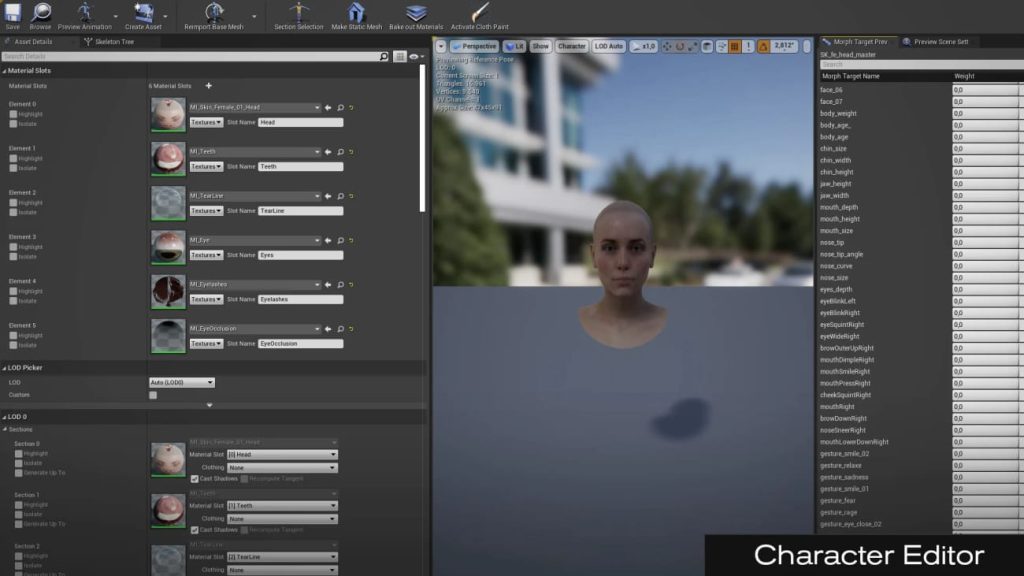Open the Perspective viewport dropdown
Screen dimensions: 1024x576
[476, 45]
